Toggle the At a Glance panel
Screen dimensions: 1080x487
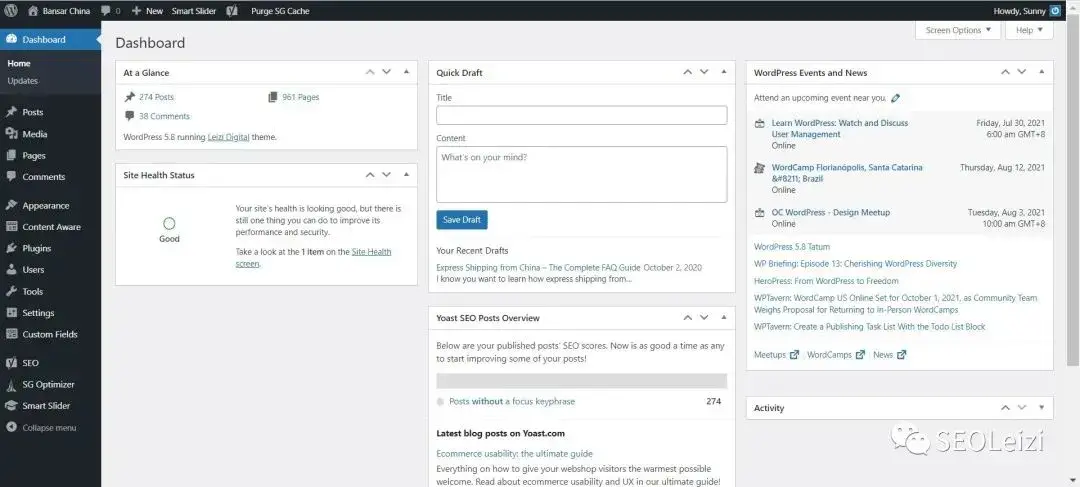point(406,72)
